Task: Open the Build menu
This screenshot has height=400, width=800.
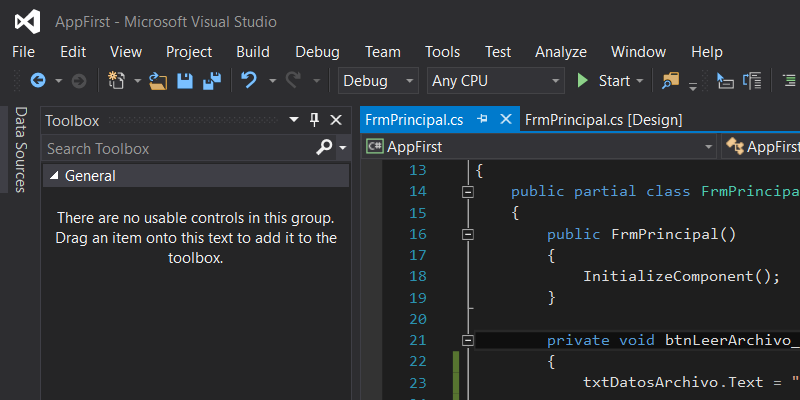Action: (x=253, y=52)
